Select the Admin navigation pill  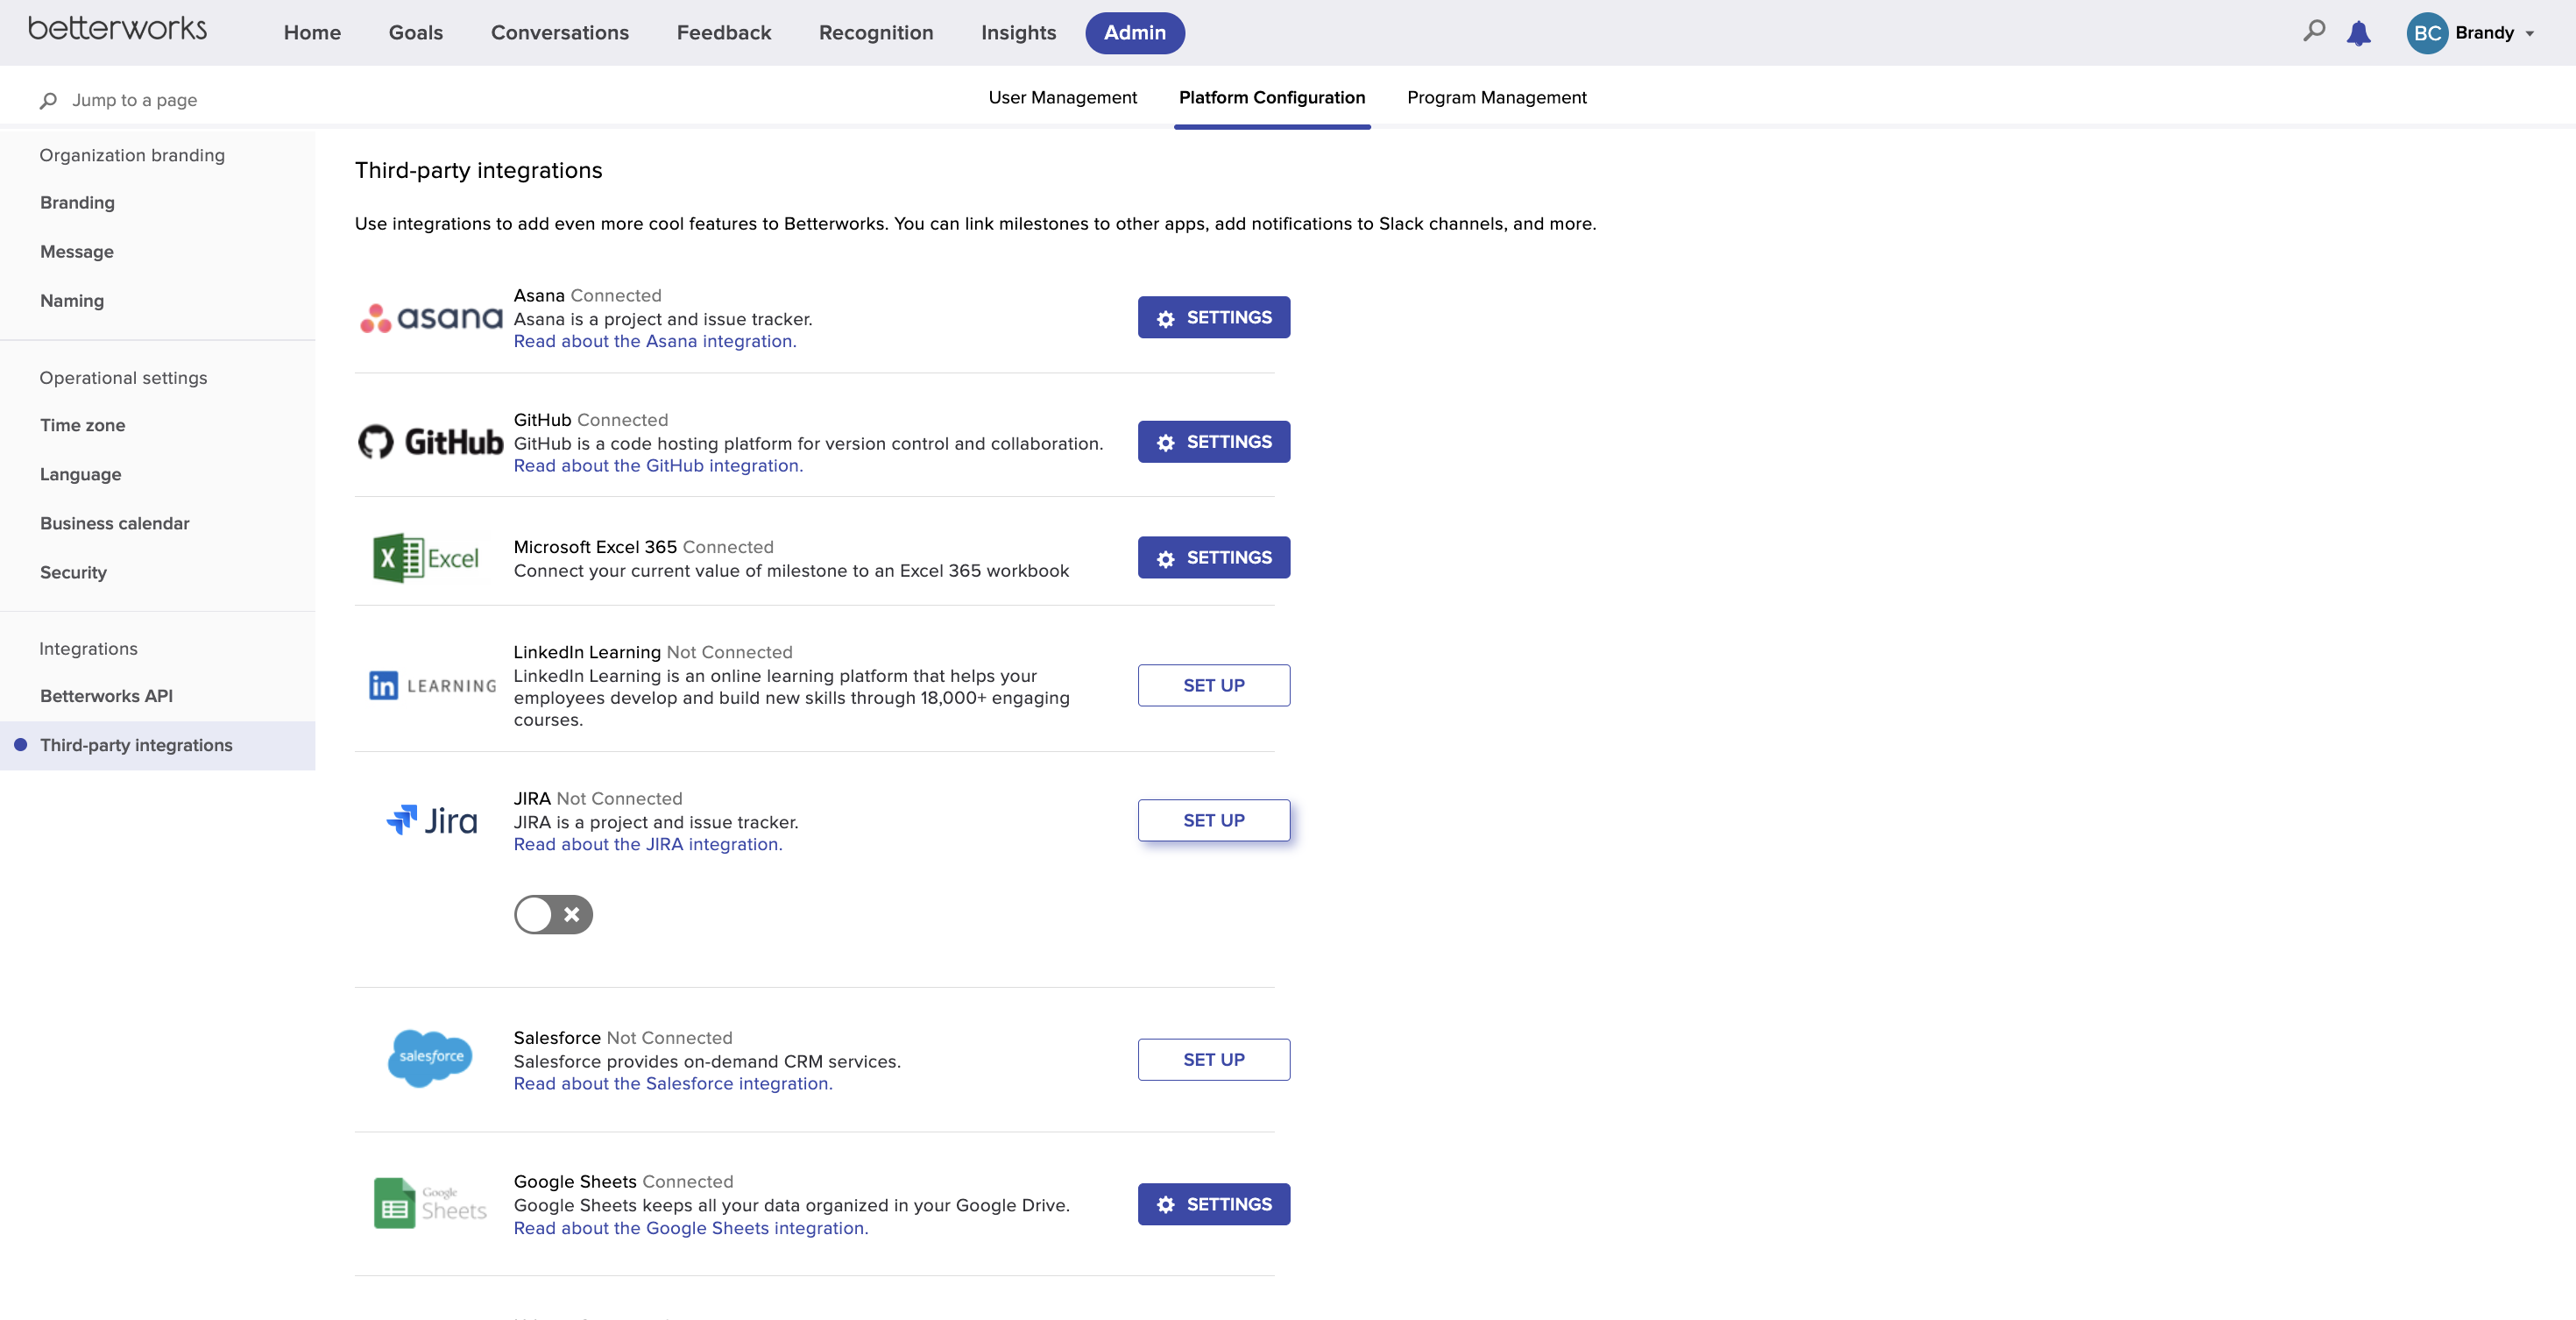[x=1135, y=33]
